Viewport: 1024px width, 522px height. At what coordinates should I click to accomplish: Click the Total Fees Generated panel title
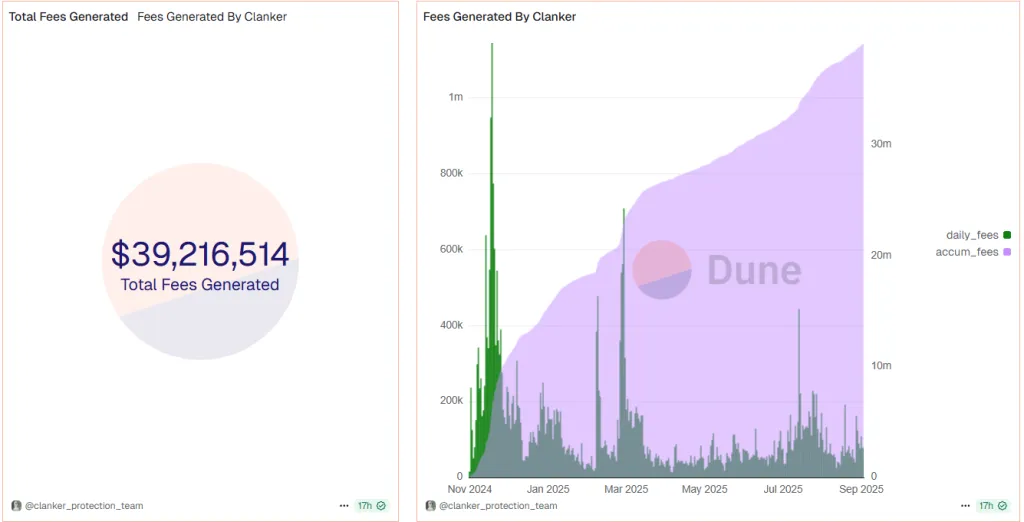pos(69,17)
